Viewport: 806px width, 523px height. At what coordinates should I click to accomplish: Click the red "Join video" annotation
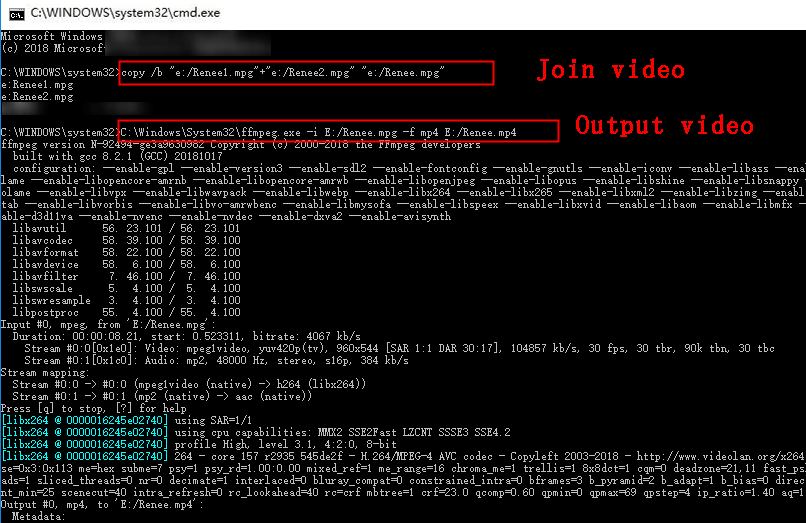click(x=610, y=70)
